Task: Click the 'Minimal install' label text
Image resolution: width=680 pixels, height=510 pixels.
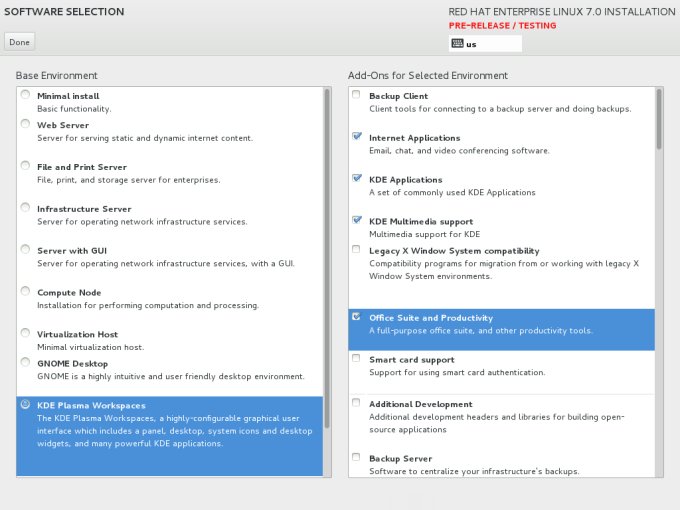Action: pos(68,96)
